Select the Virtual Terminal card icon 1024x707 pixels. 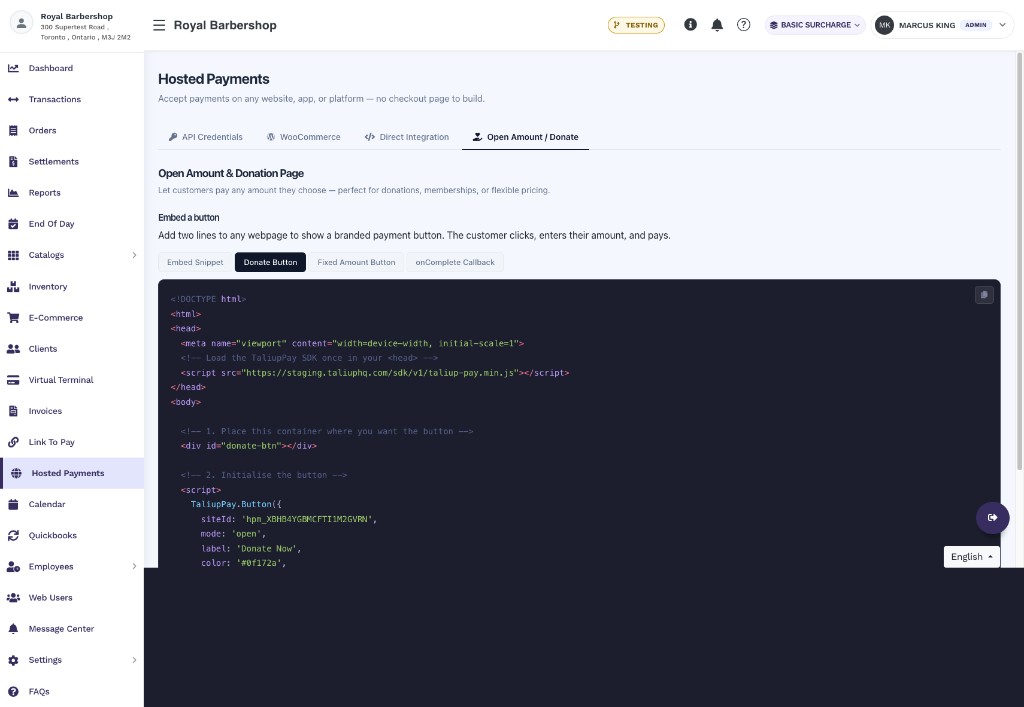pos(13,380)
